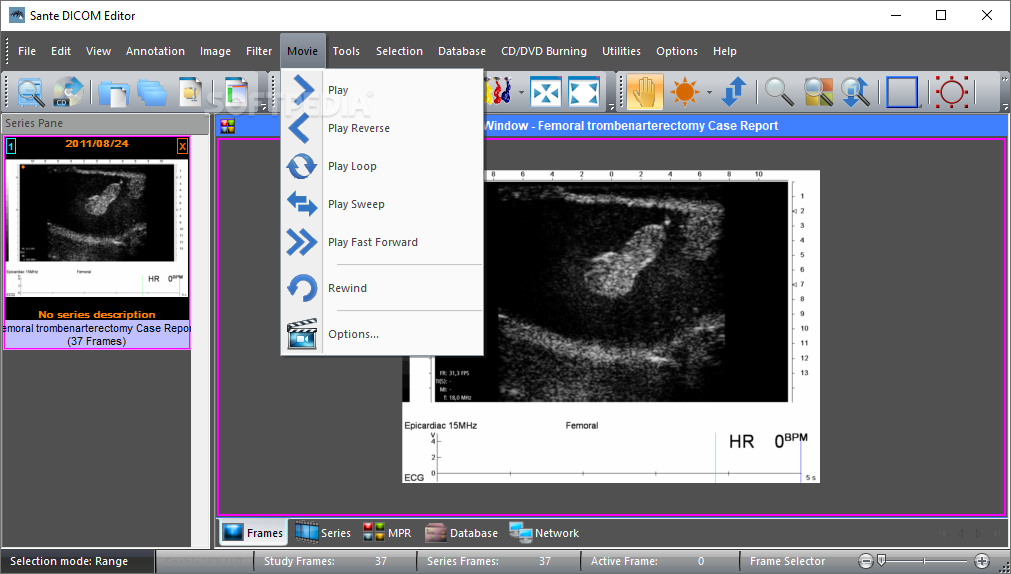Screen dimensions: 1011x574
Task: Click the Play Fast Forward double-chevron icon
Action: pos(302,242)
